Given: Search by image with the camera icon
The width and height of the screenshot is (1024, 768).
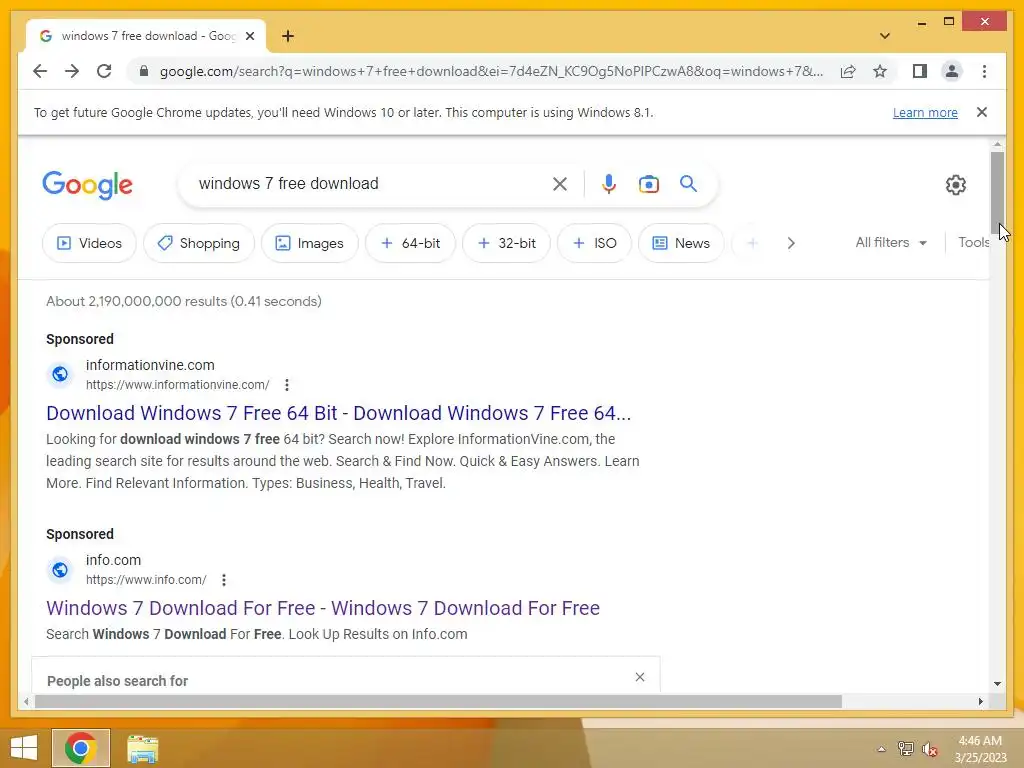Looking at the screenshot, I should pyautogui.click(x=648, y=184).
